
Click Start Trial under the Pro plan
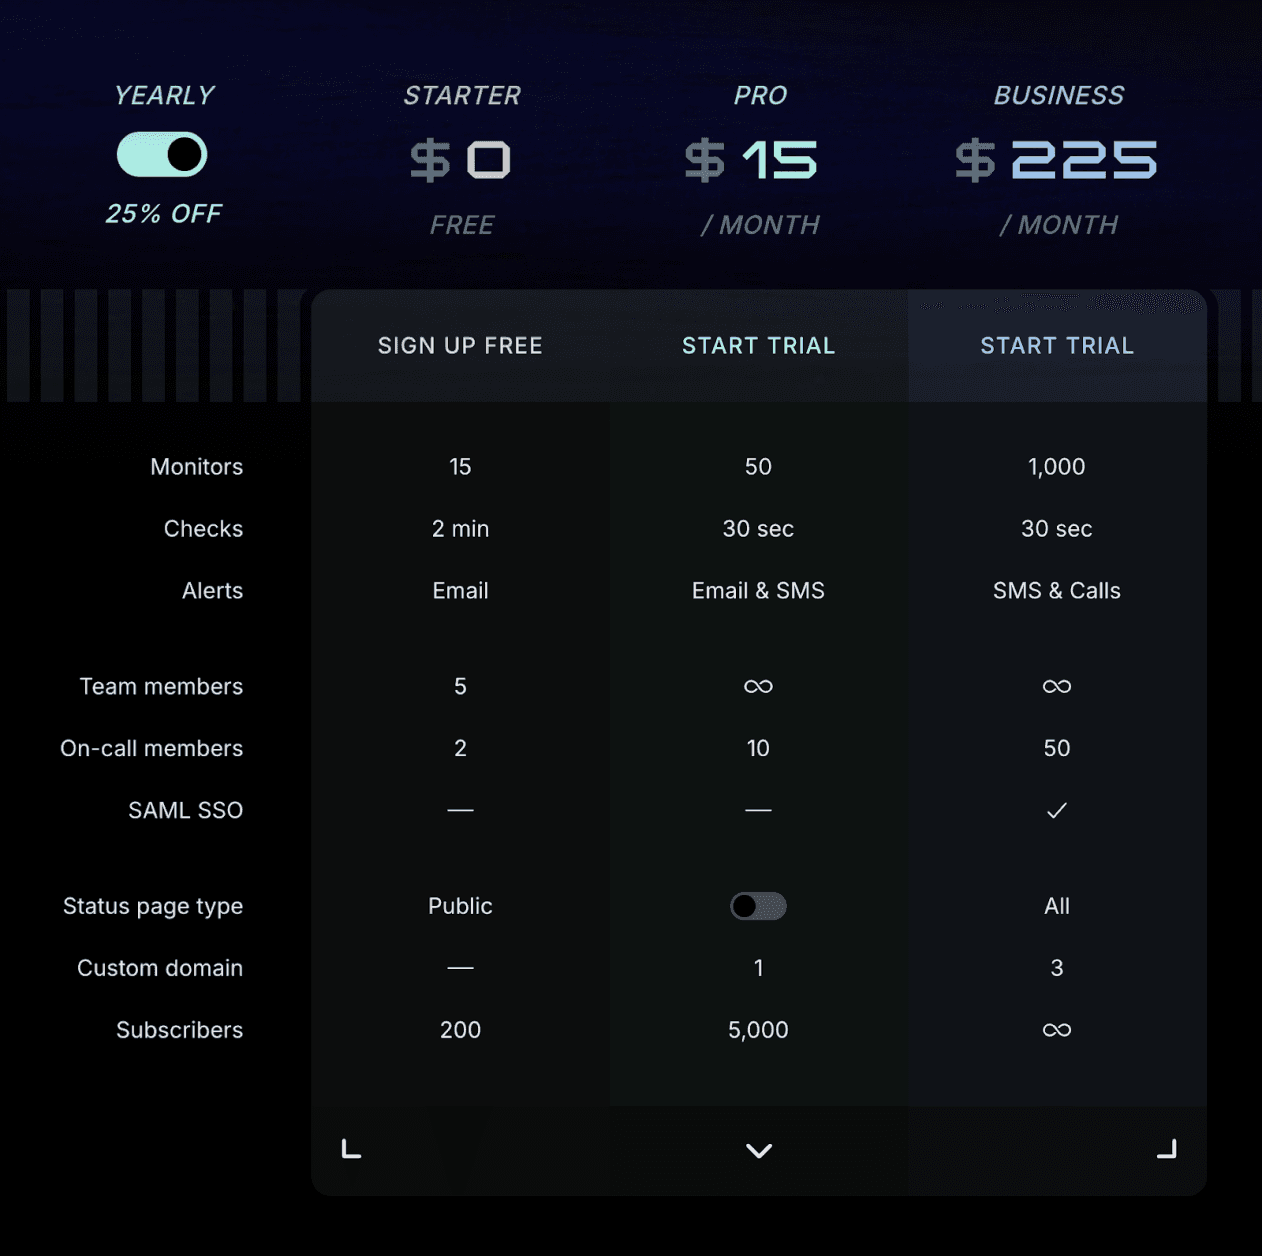[x=758, y=346]
